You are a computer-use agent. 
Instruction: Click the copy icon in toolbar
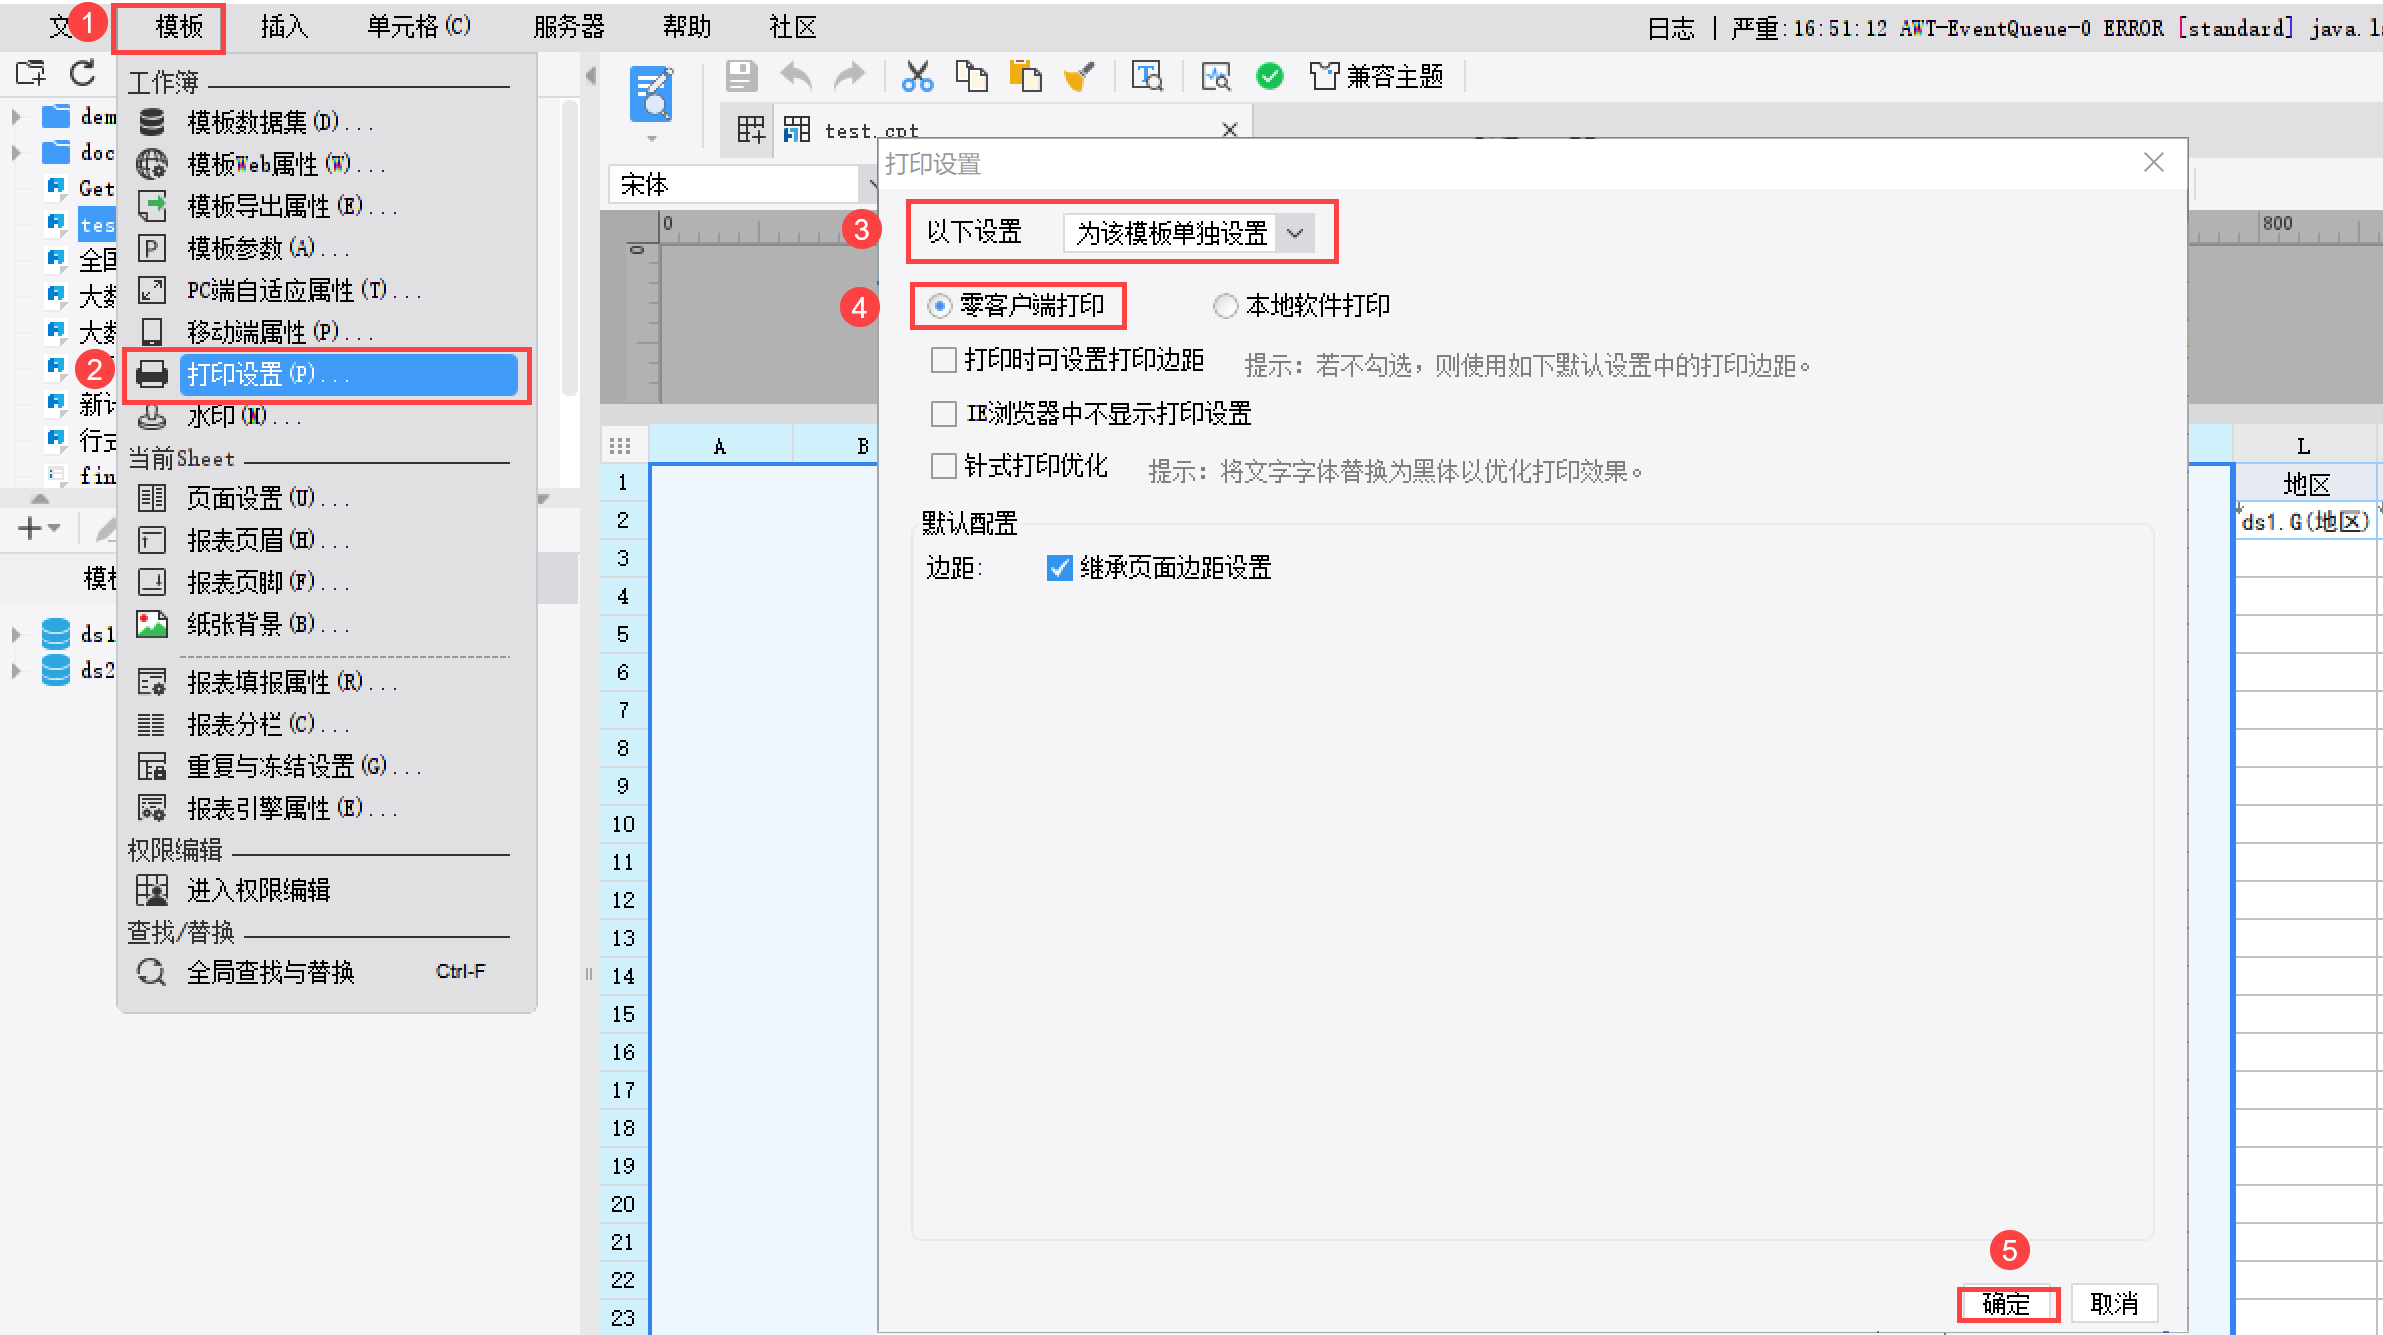(x=970, y=76)
